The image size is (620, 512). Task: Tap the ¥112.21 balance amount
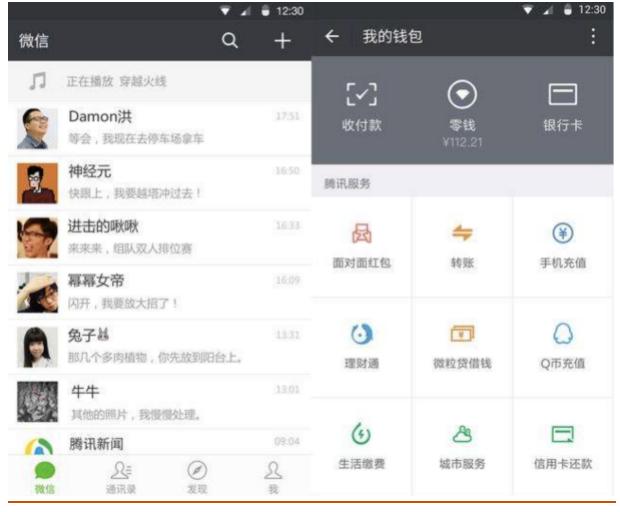(462, 142)
